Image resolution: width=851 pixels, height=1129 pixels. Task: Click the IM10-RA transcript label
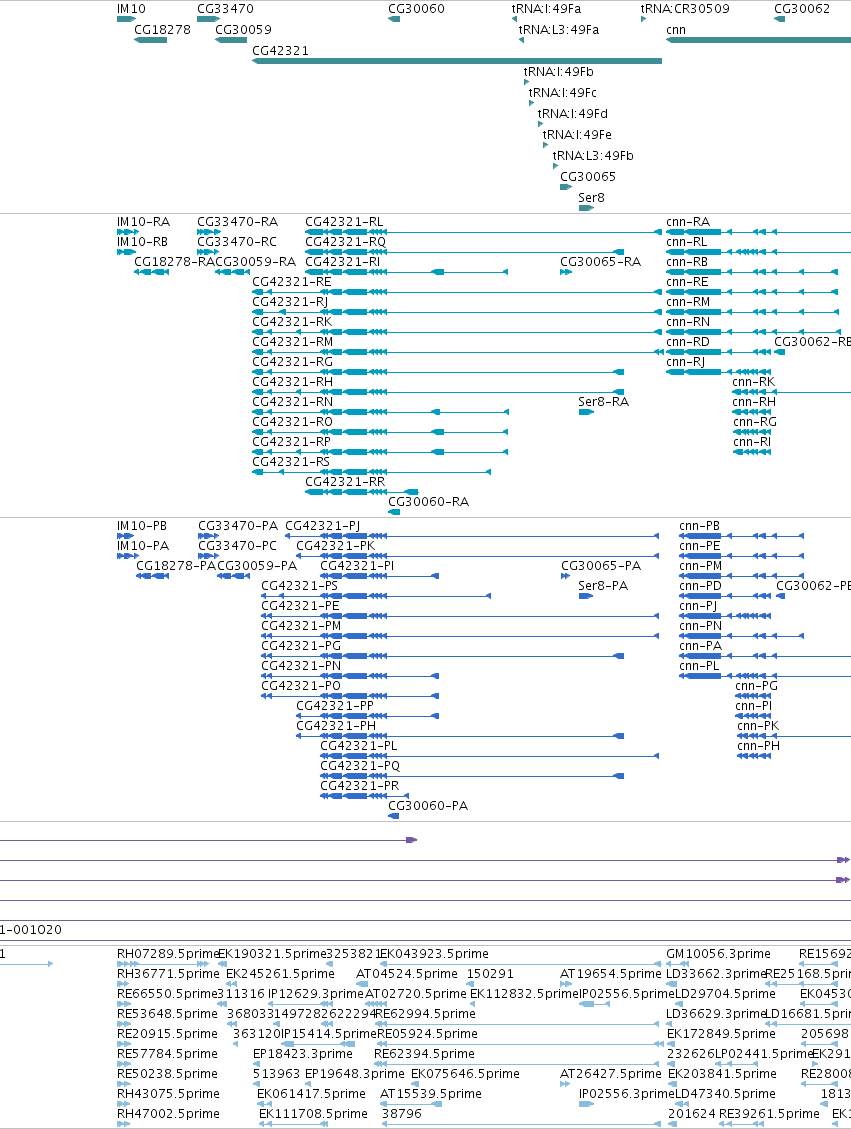click(x=143, y=222)
